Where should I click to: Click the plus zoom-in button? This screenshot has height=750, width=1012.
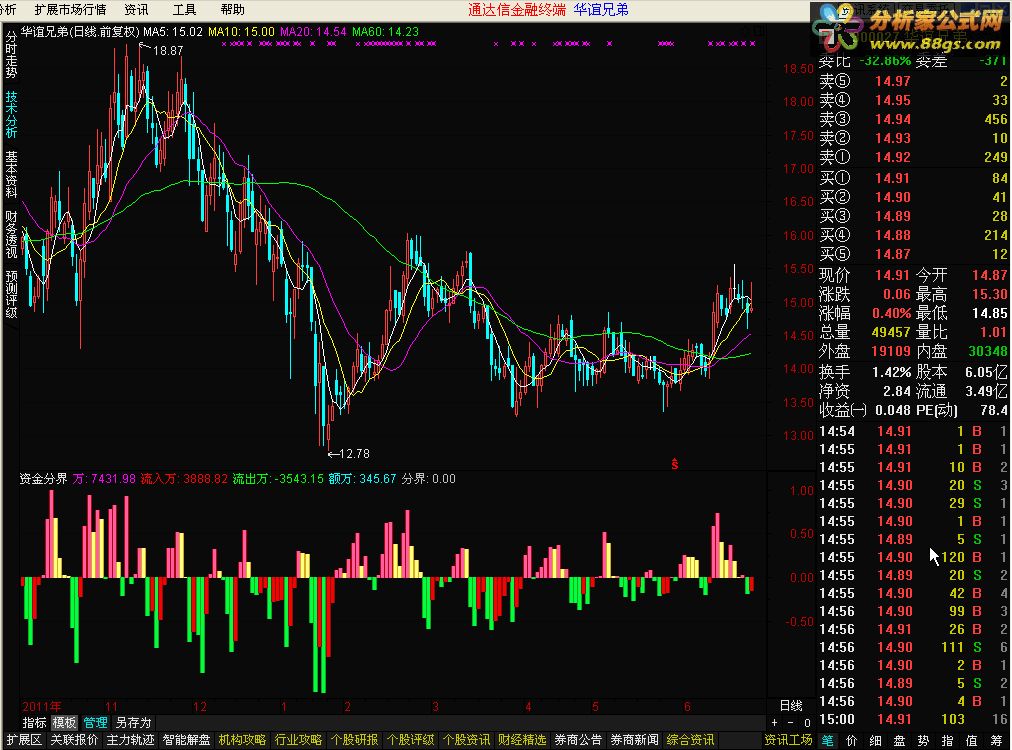pos(774,723)
